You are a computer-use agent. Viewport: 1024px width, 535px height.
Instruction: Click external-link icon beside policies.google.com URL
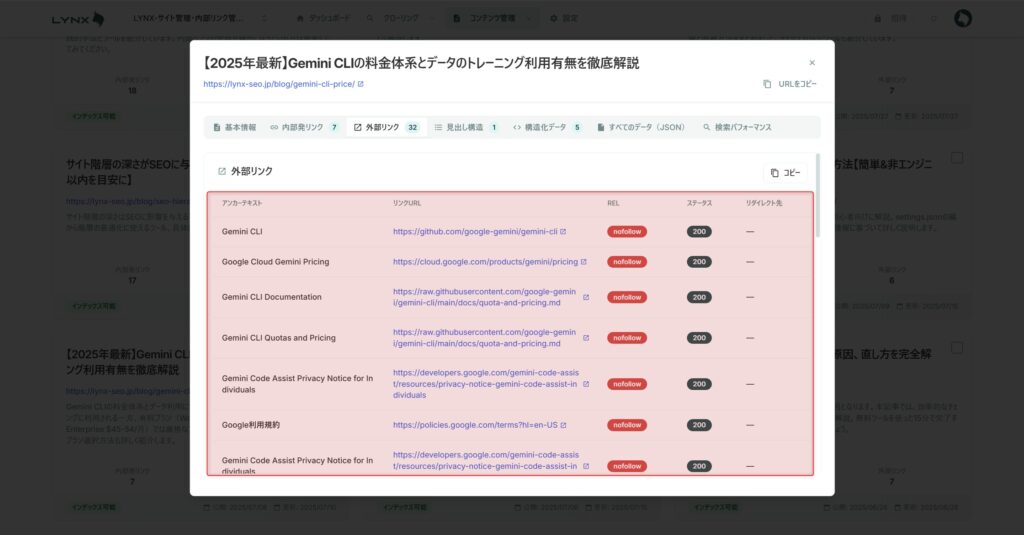563,425
